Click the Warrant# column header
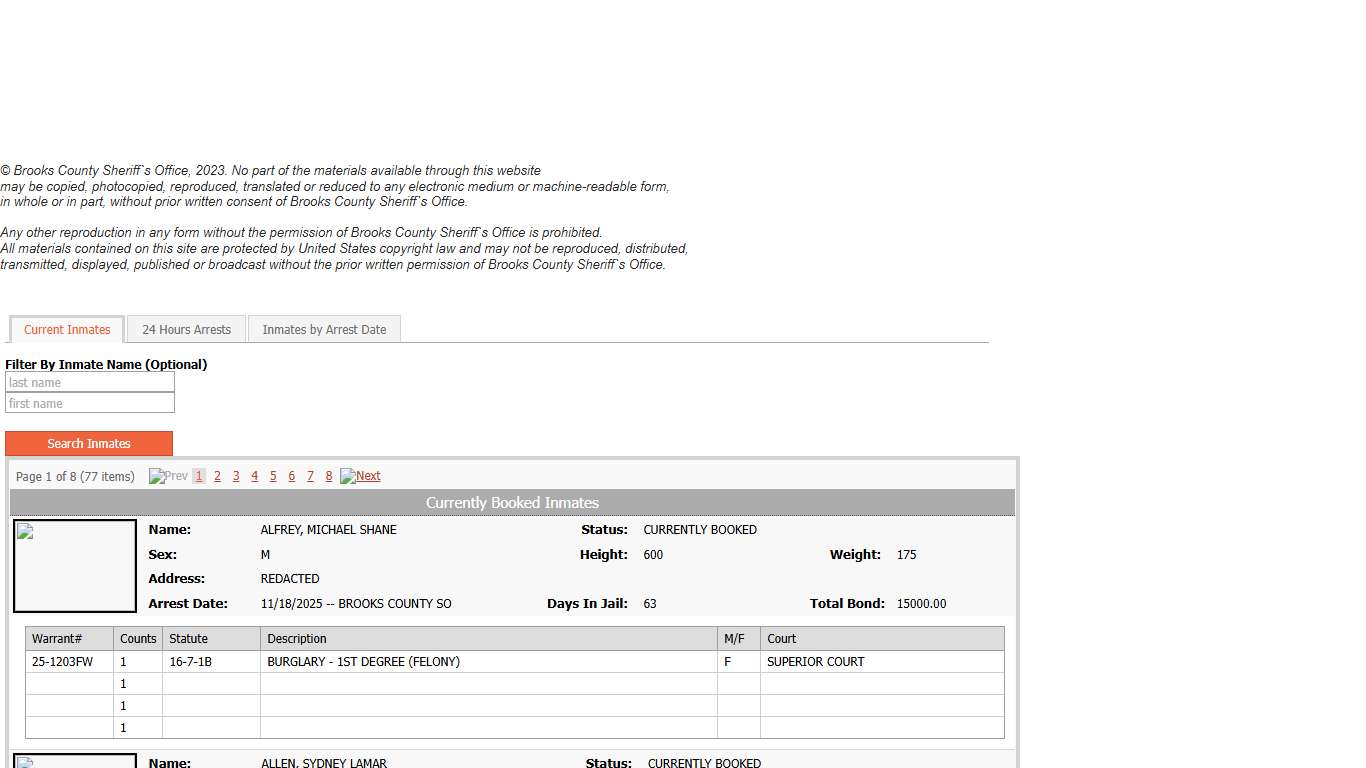 [x=57, y=639]
